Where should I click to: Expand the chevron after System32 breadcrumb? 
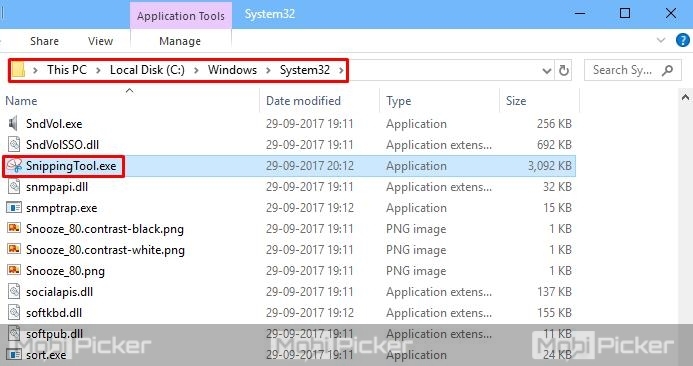tap(341, 70)
